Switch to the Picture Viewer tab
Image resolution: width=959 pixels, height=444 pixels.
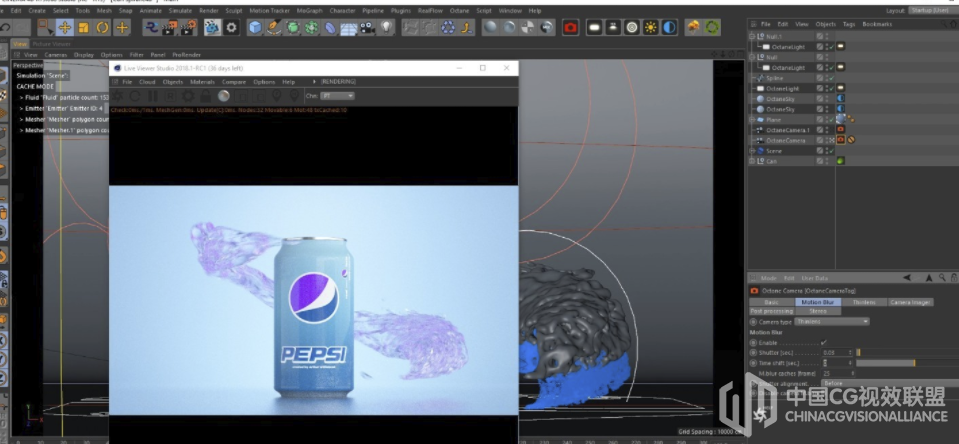51,44
